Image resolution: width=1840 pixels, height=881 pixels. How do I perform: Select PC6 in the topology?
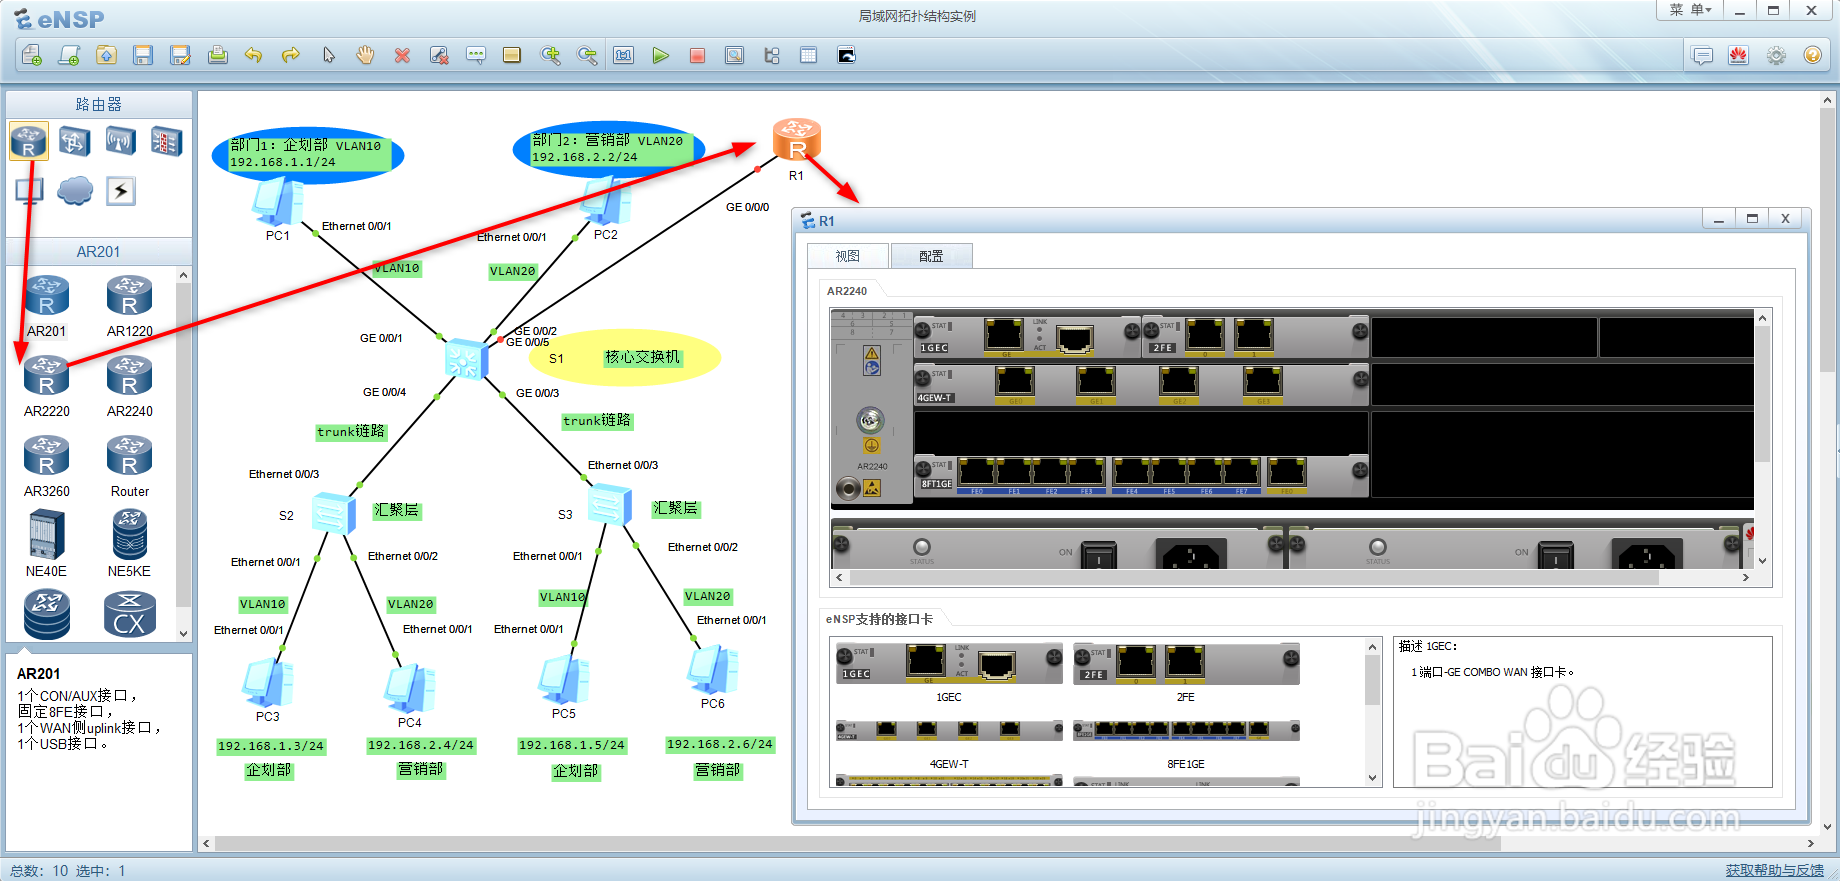click(x=713, y=670)
